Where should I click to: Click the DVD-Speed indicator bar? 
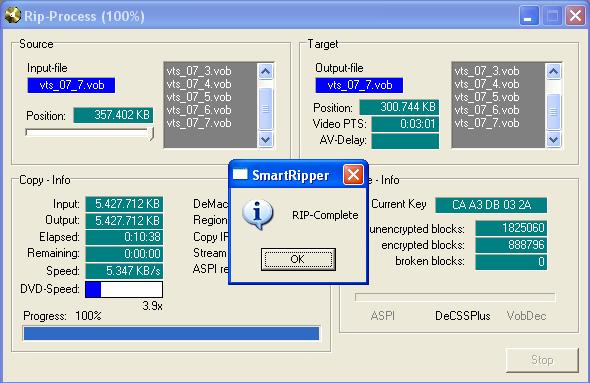(124, 290)
